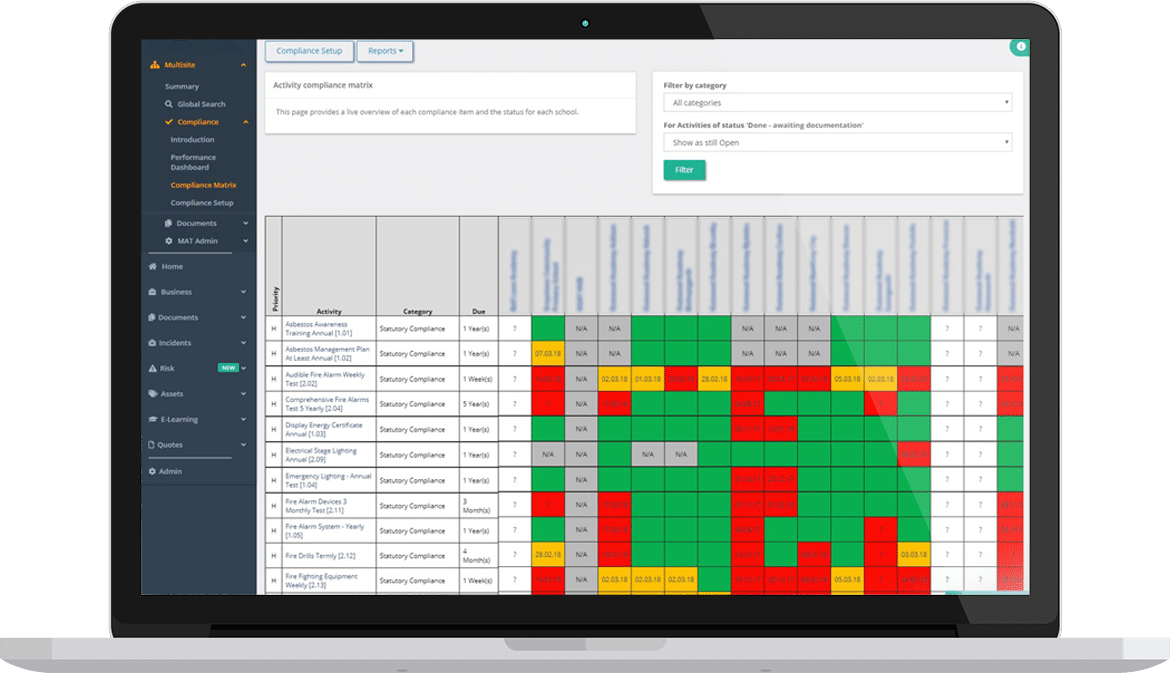Open the Filter by category dropdown

837,103
